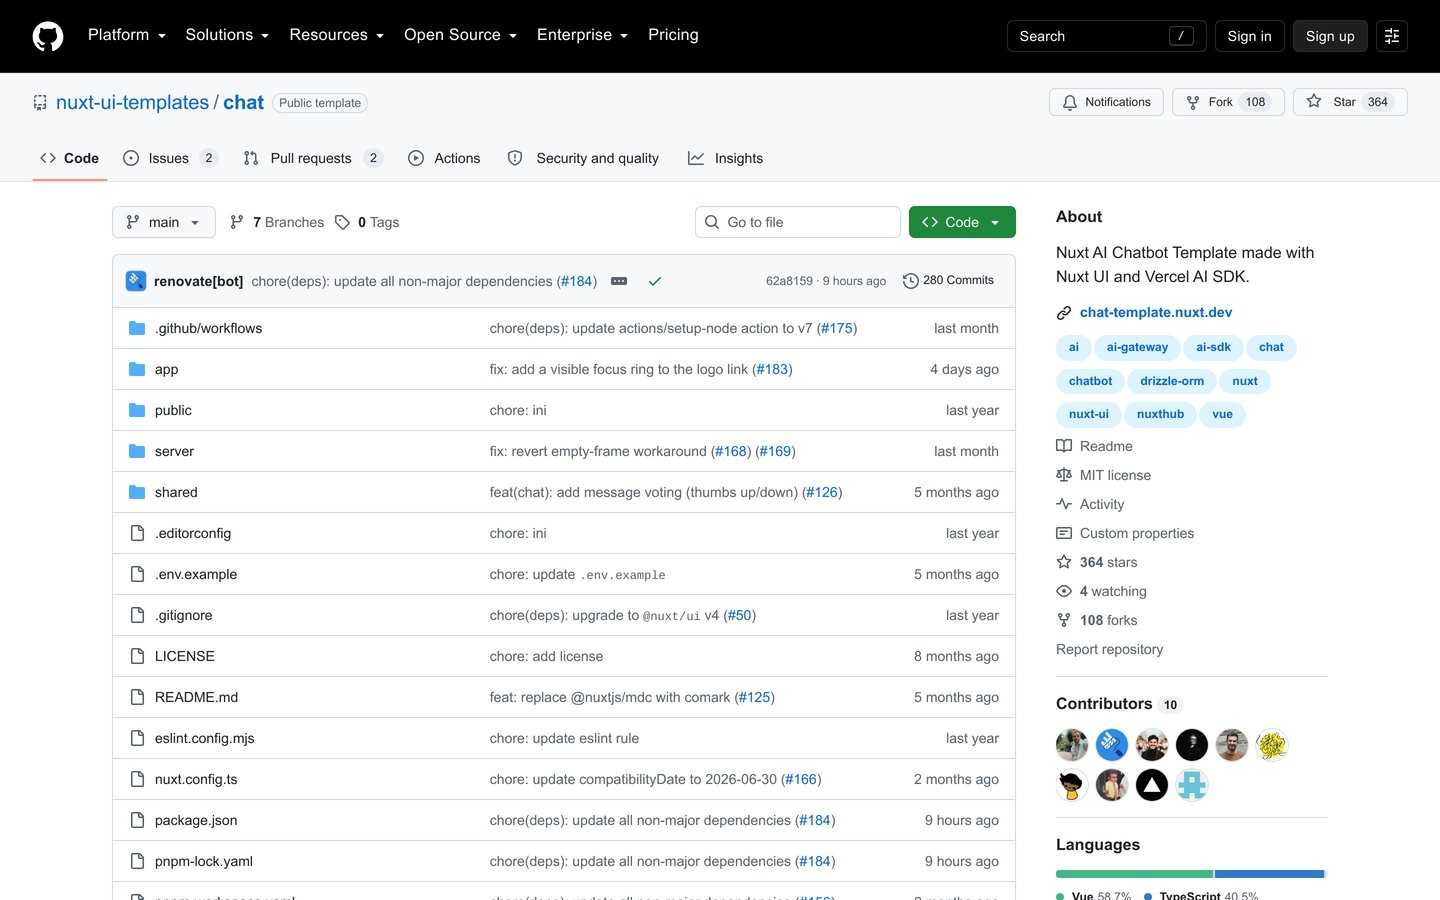Screen dimensions: 1440x900
Task: Click the file icon beside package.json
Action: (x=137, y=820)
